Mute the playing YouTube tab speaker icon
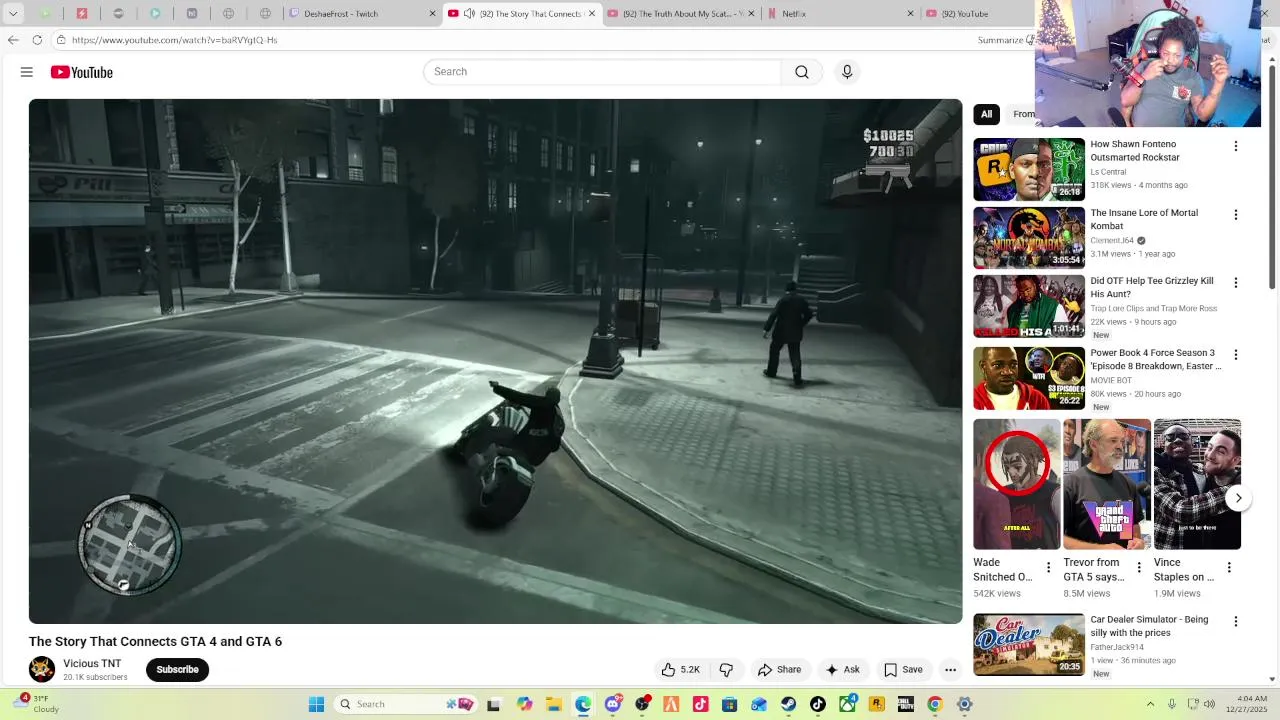Viewport: 1280px width, 720px height. coord(470,14)
